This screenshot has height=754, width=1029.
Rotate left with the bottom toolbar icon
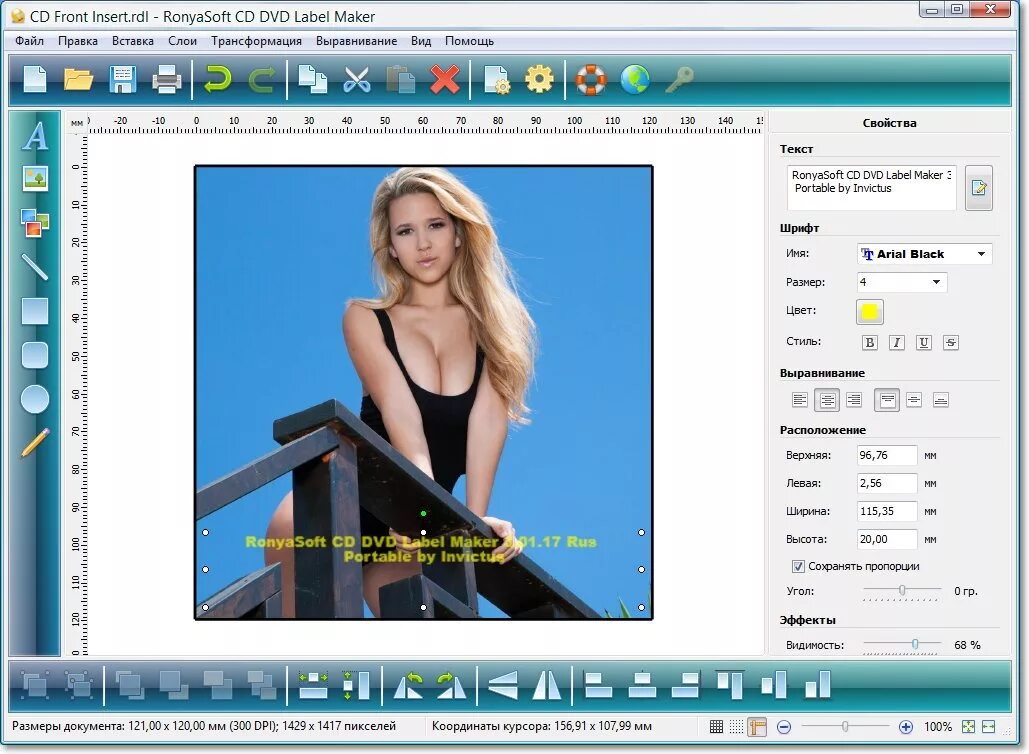[x=409, y=684]
